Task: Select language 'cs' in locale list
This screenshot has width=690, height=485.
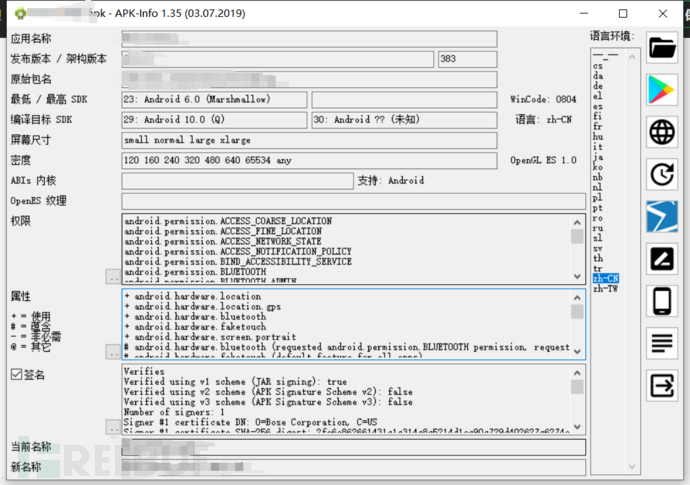Action: [598, 66]
